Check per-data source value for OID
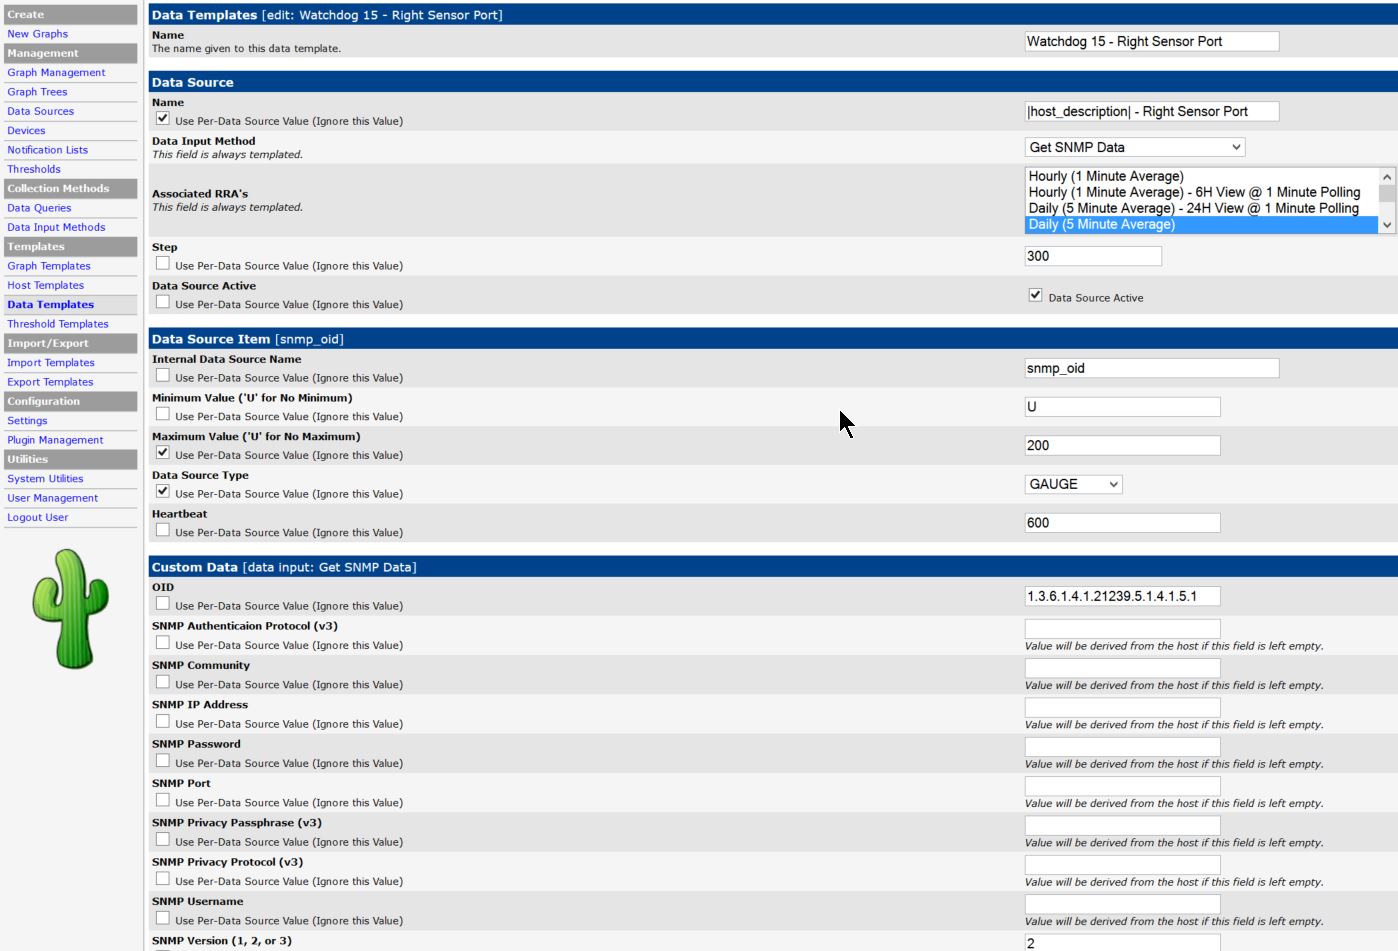This screenshot has height=951, width=1398. pyautogui.click(x=163, y=604)
